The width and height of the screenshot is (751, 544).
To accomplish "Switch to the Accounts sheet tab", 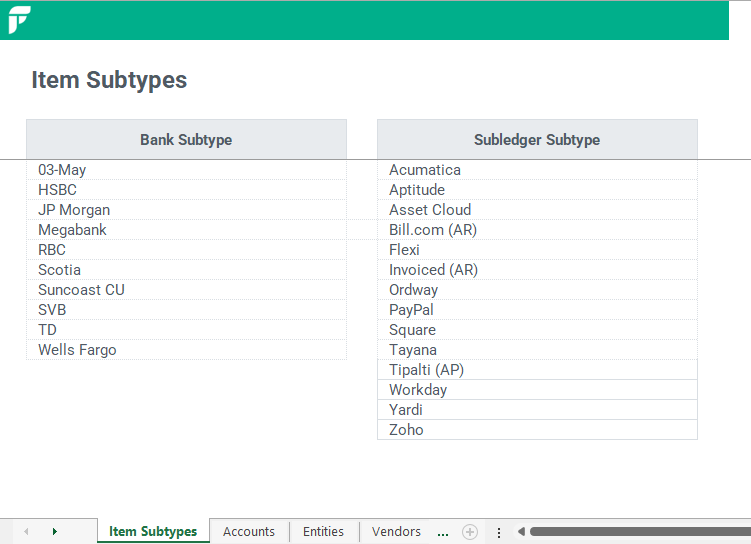I will 249,532.
